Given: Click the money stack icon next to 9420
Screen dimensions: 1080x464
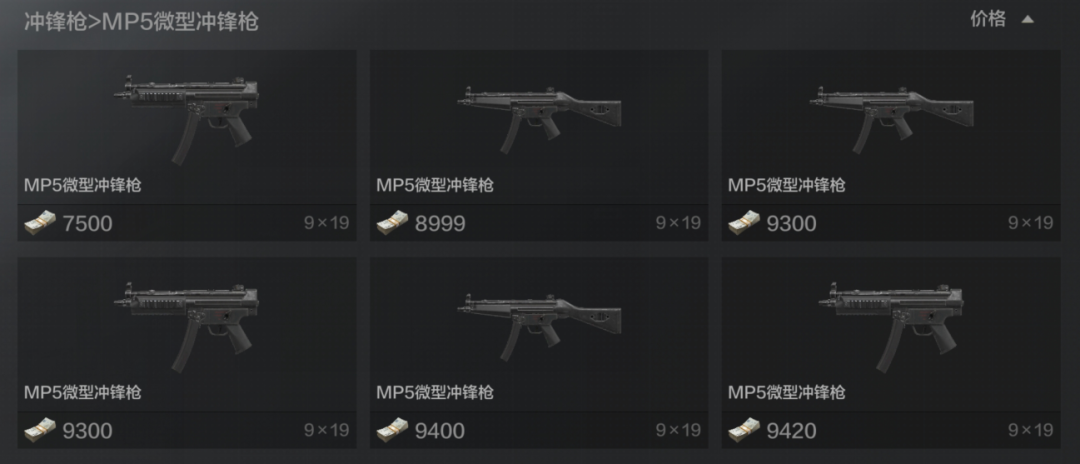Looking at the screenshot, I should pyautogui.click(x=745, y=430).
